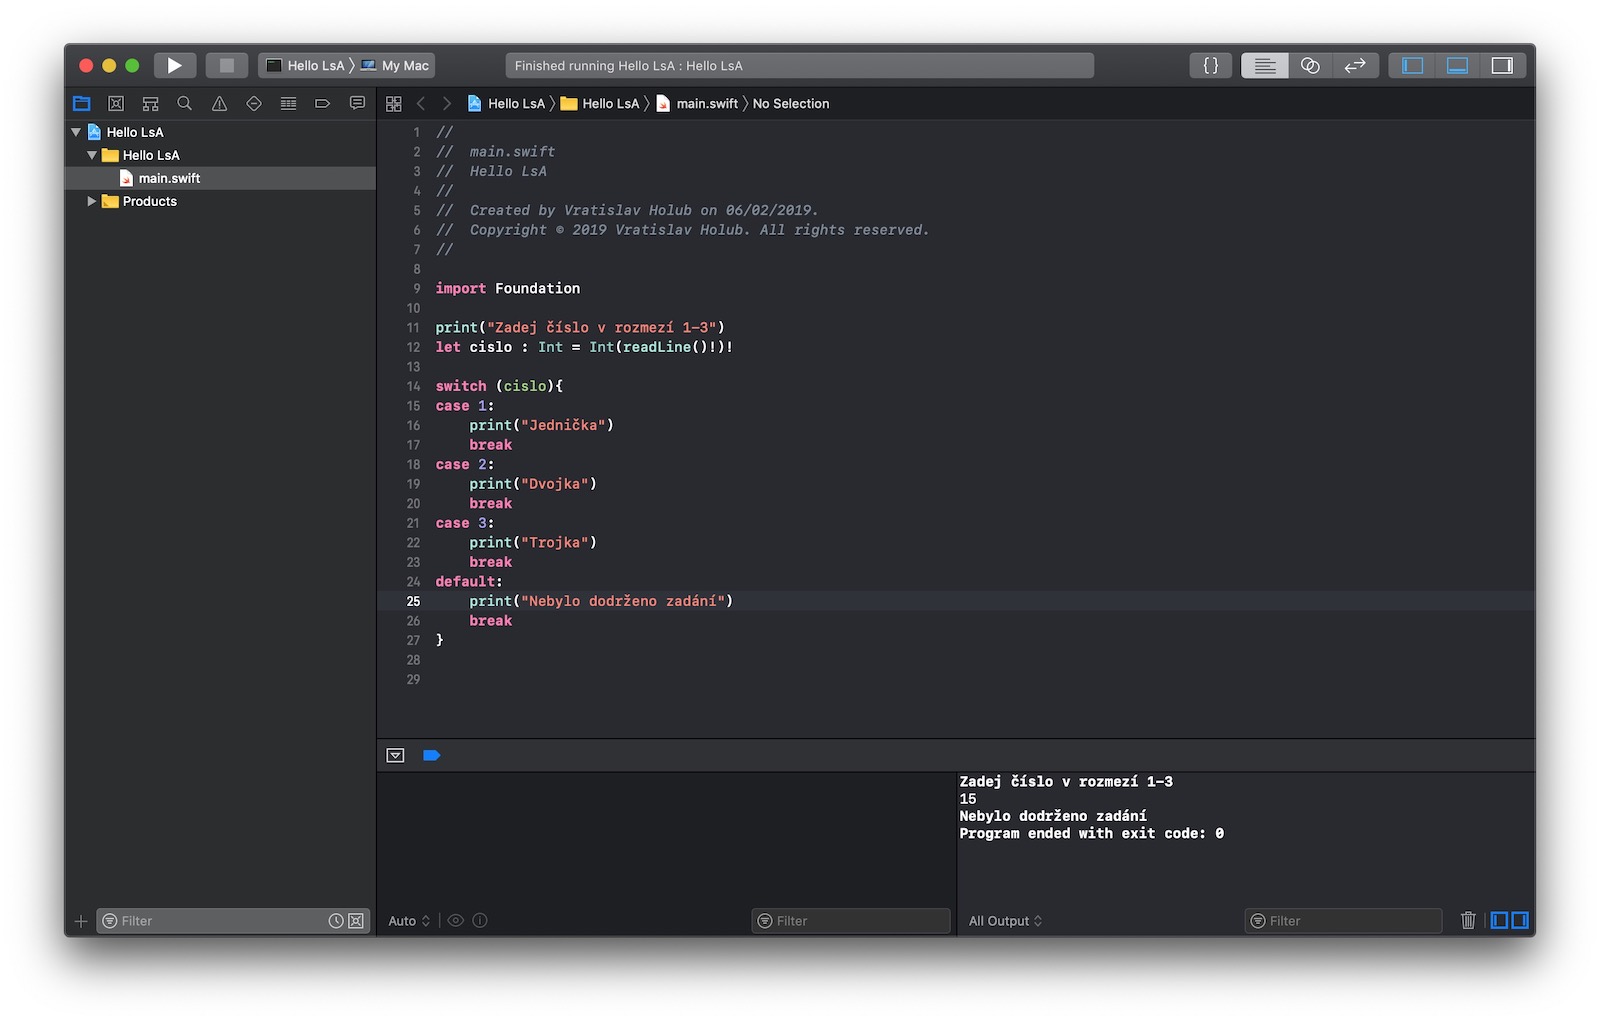Viewport: 1600px width, 1022px height.
Task: Select main.swift in the jump bar
Action: (706, 104)
